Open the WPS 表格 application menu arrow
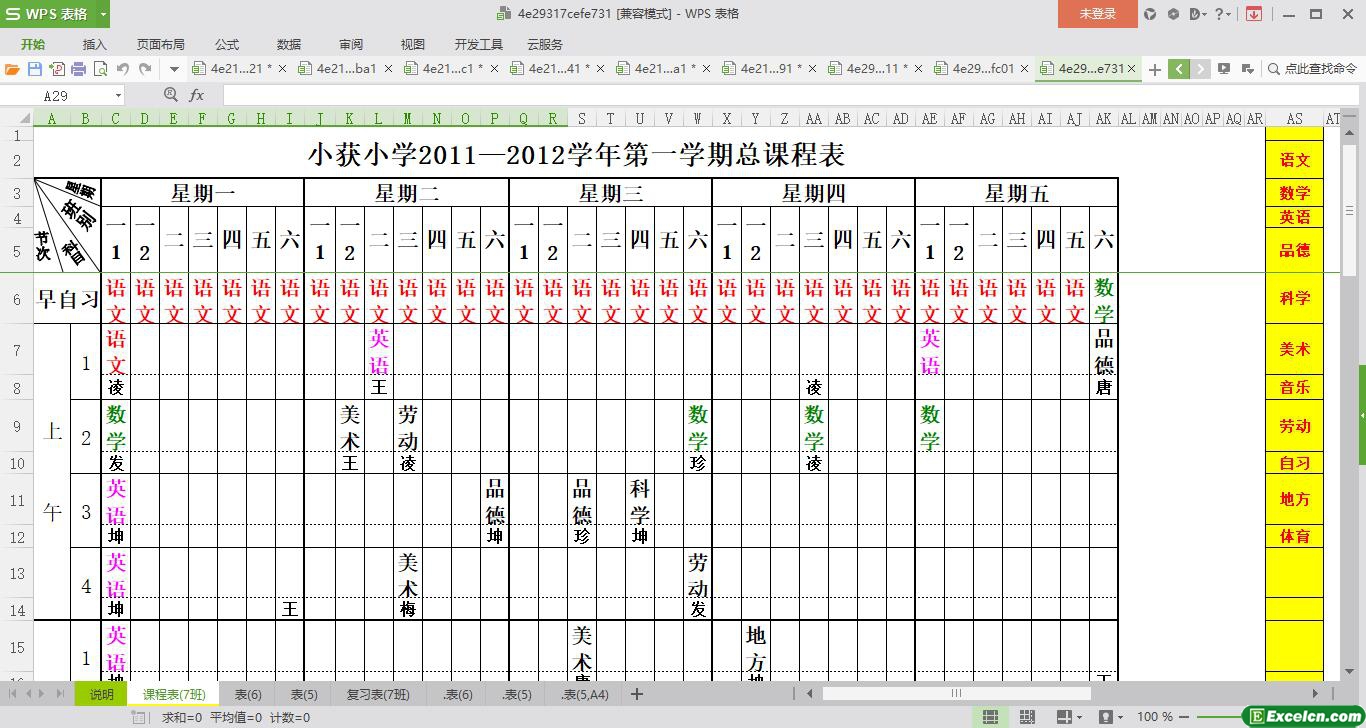 (104, 14)
